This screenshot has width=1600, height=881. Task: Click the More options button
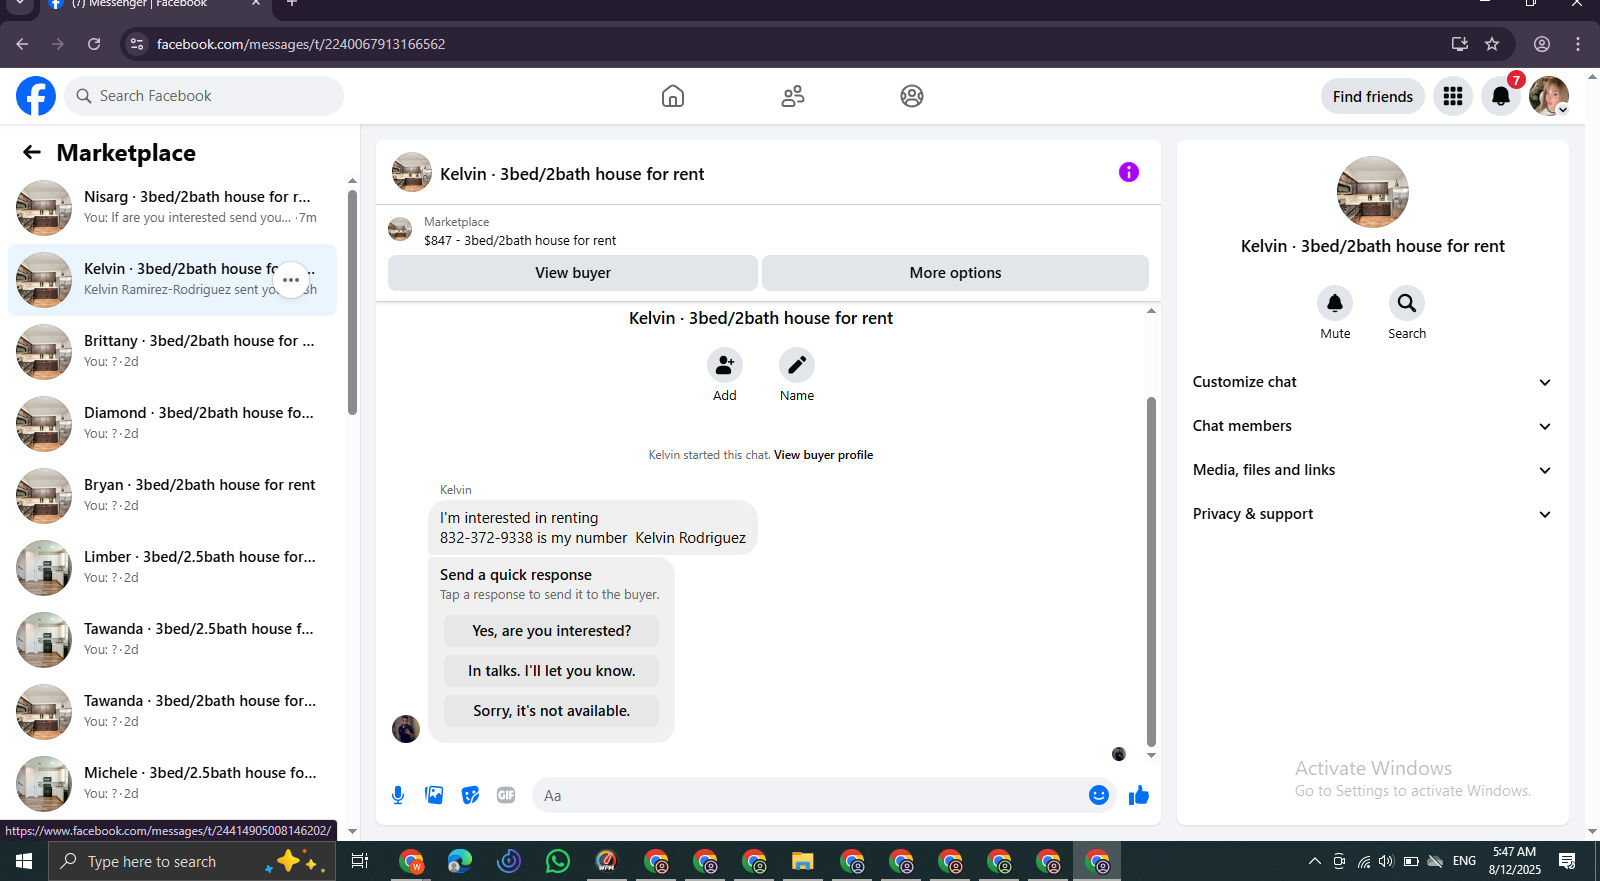pyautogui.click(x=955, y=273)
